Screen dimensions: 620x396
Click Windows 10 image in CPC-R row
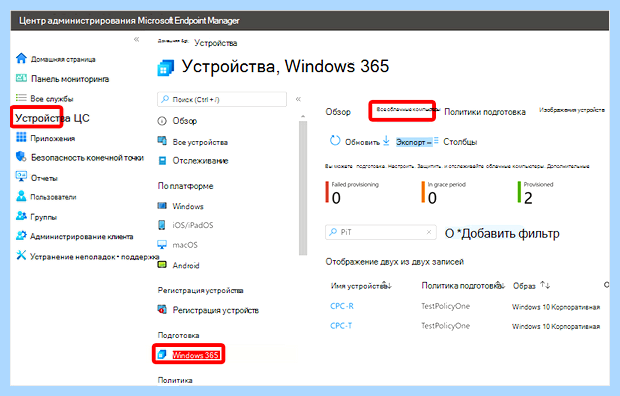556,307
